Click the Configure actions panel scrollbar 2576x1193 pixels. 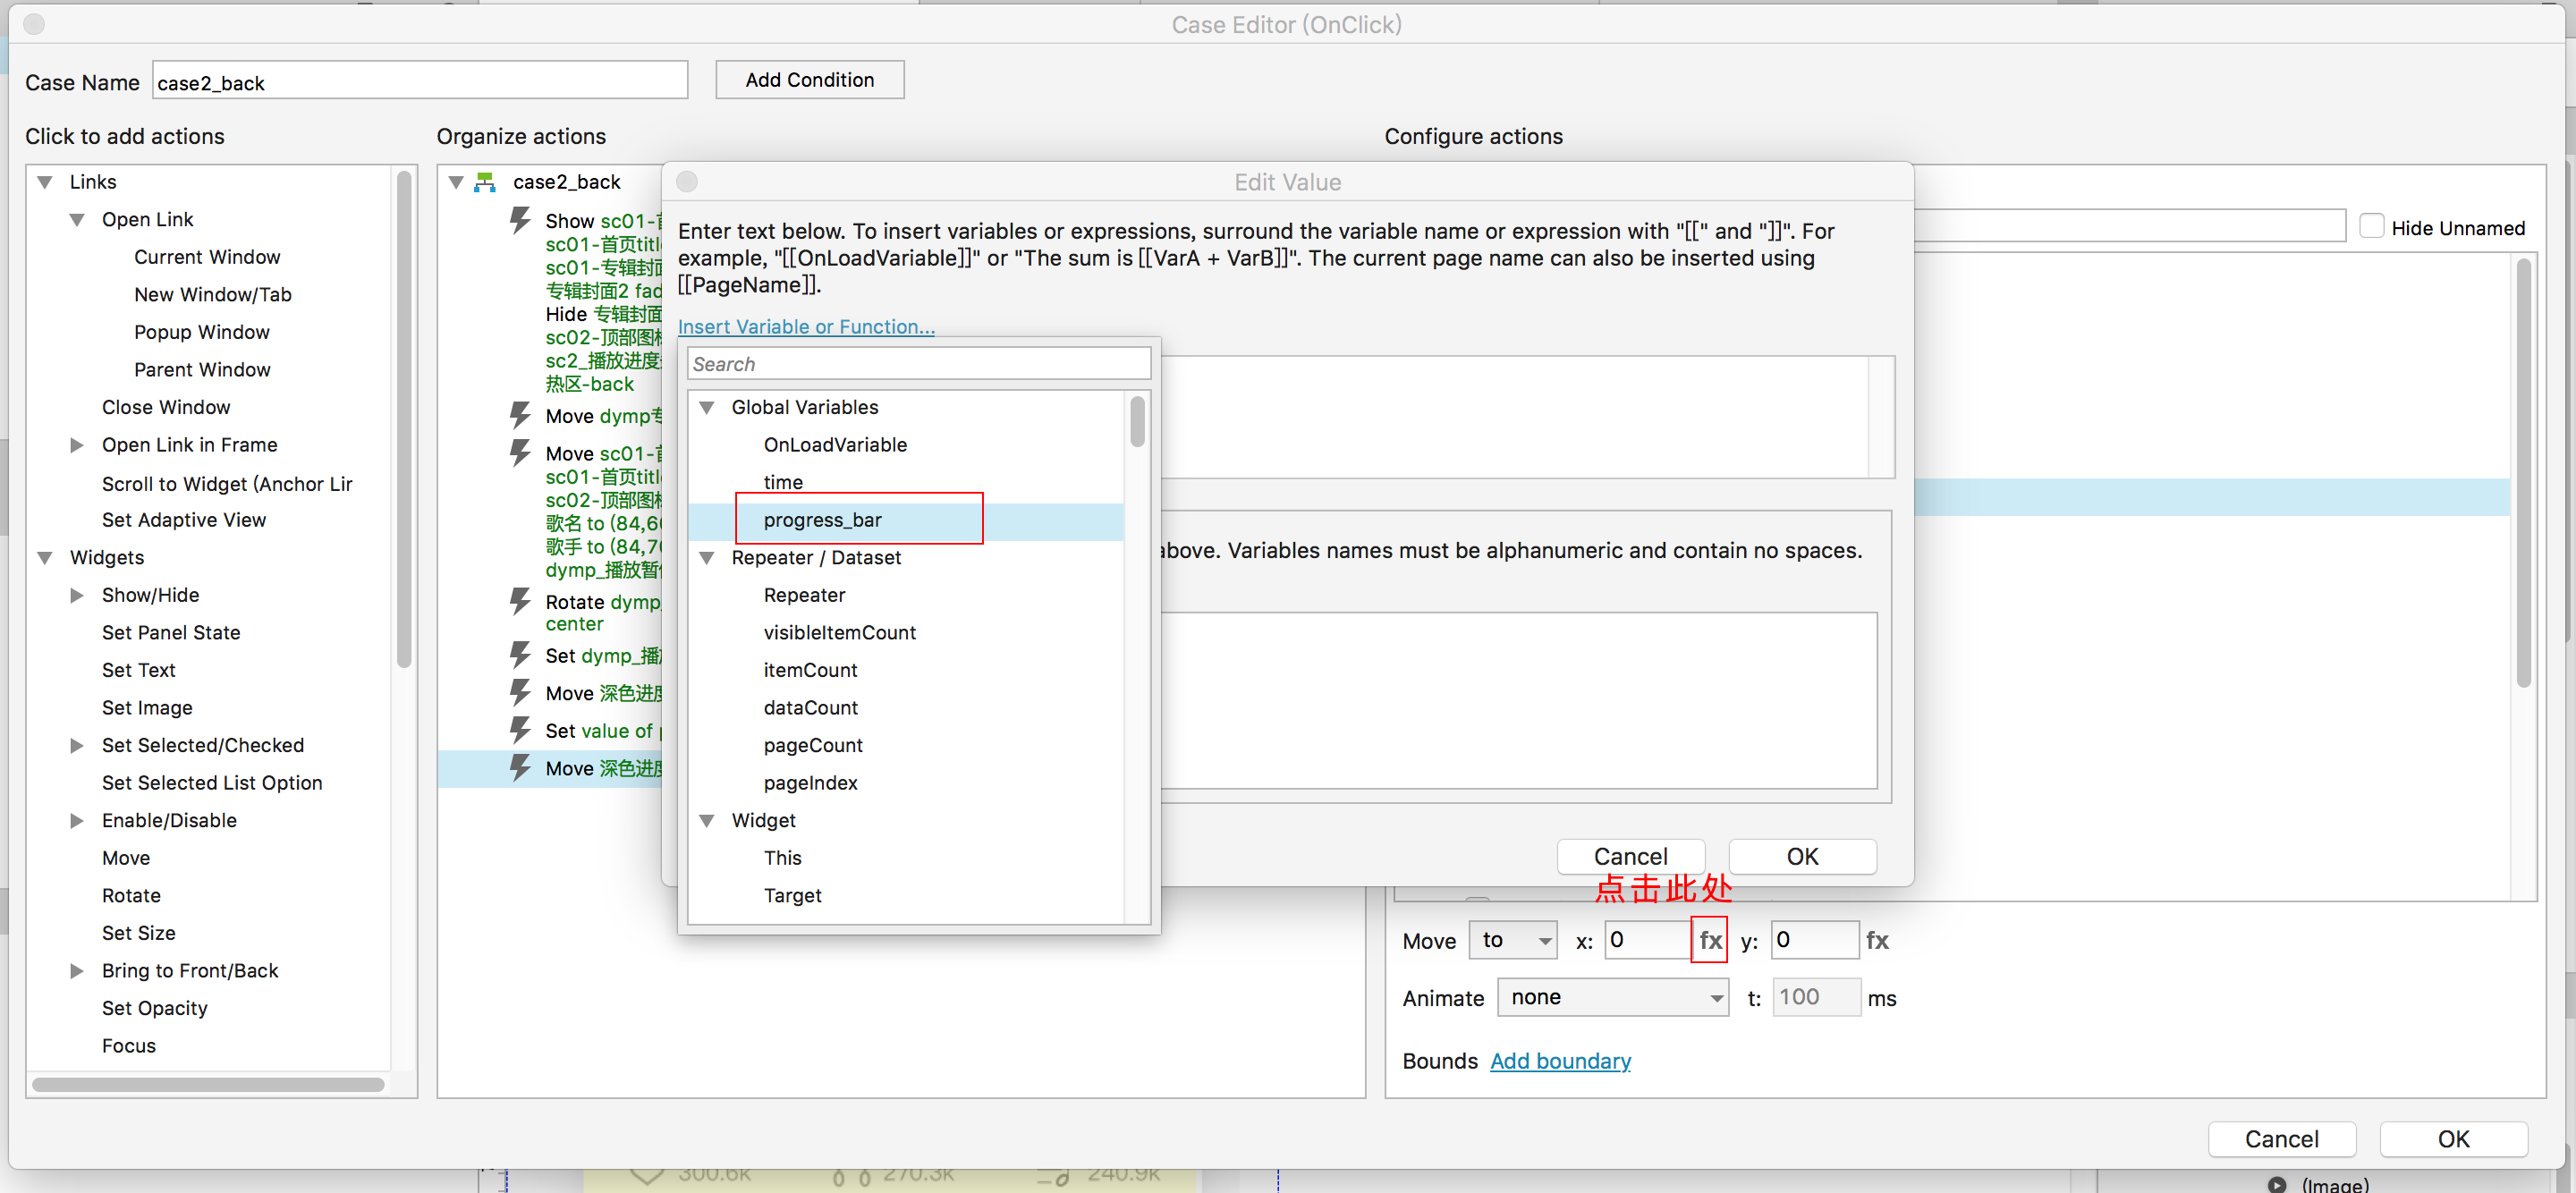click(x=2523, y=472)
